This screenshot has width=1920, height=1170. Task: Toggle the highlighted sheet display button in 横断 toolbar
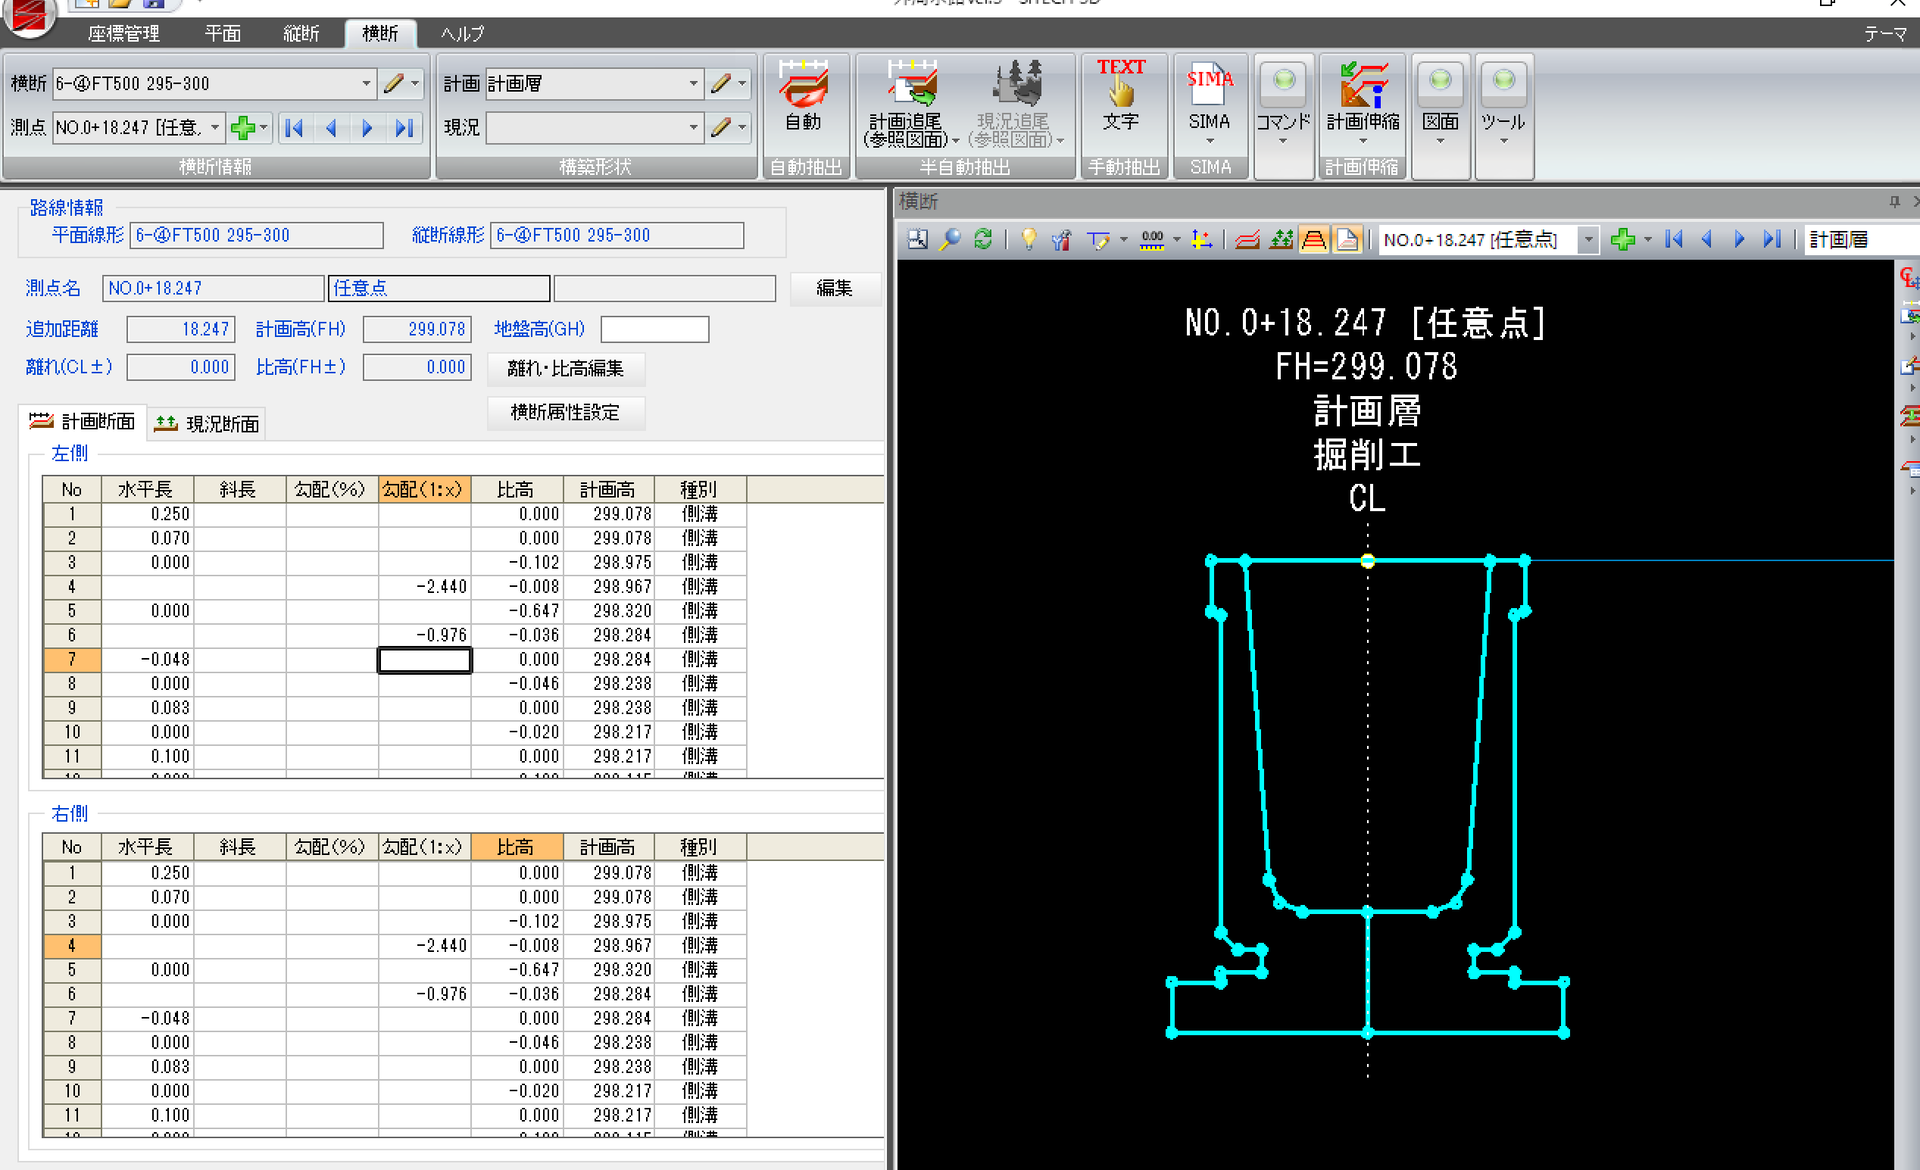(x=1347, y=240)
